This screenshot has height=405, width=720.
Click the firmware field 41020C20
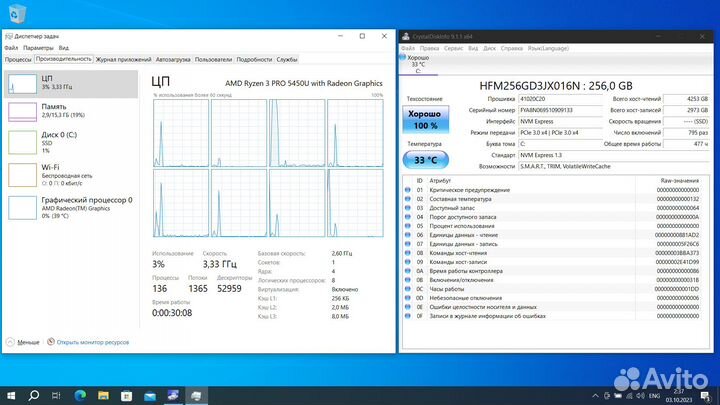pos(560,99)
